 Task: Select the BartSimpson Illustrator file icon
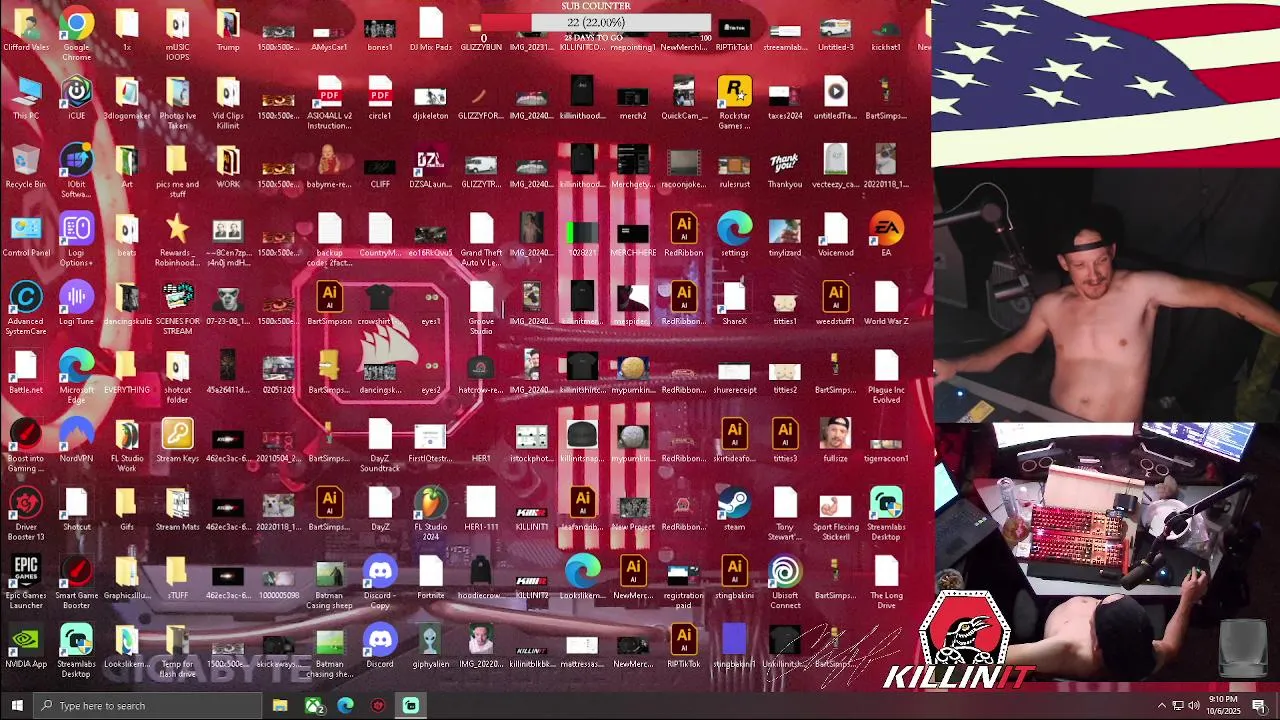(x=329, y=298)
